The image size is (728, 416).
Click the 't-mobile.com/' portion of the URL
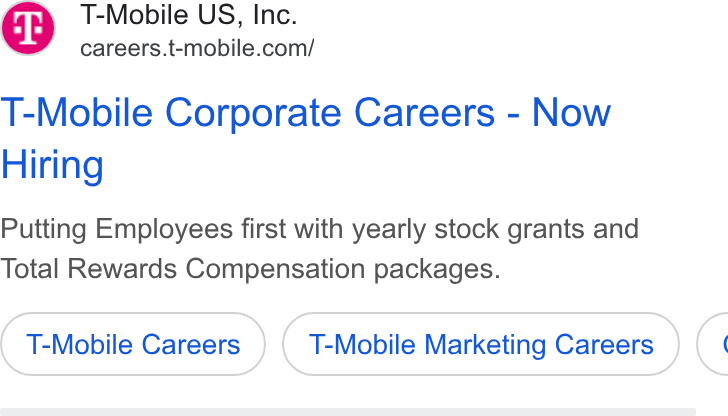click(241, 48)
